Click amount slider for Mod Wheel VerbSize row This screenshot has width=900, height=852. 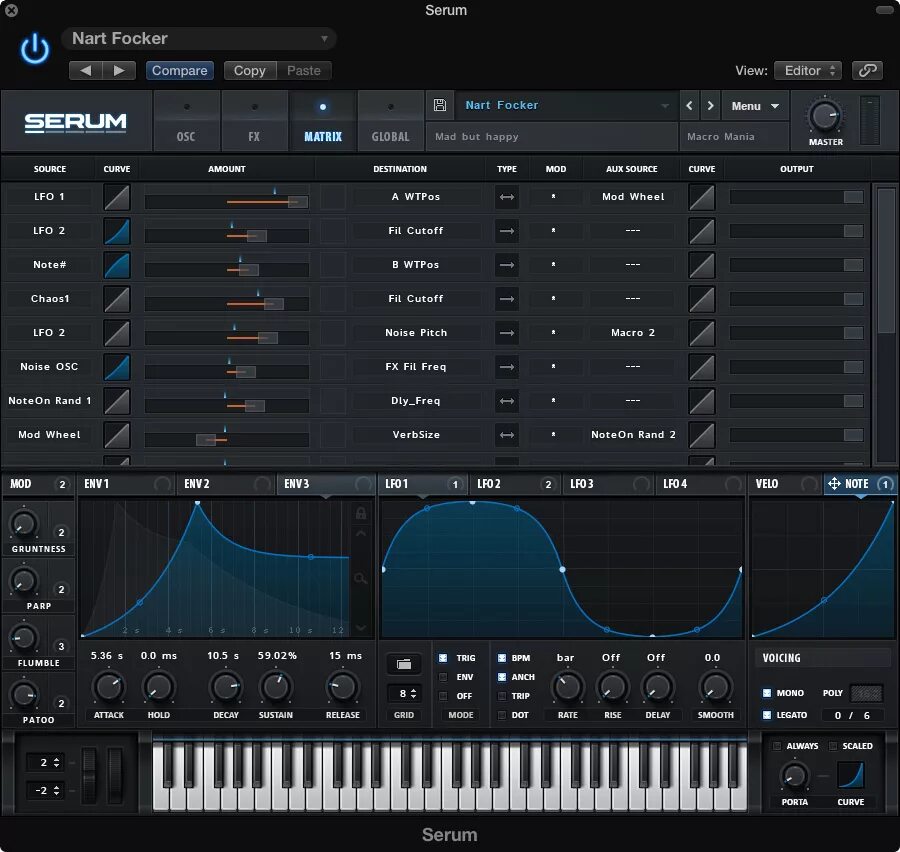point(227,440)
